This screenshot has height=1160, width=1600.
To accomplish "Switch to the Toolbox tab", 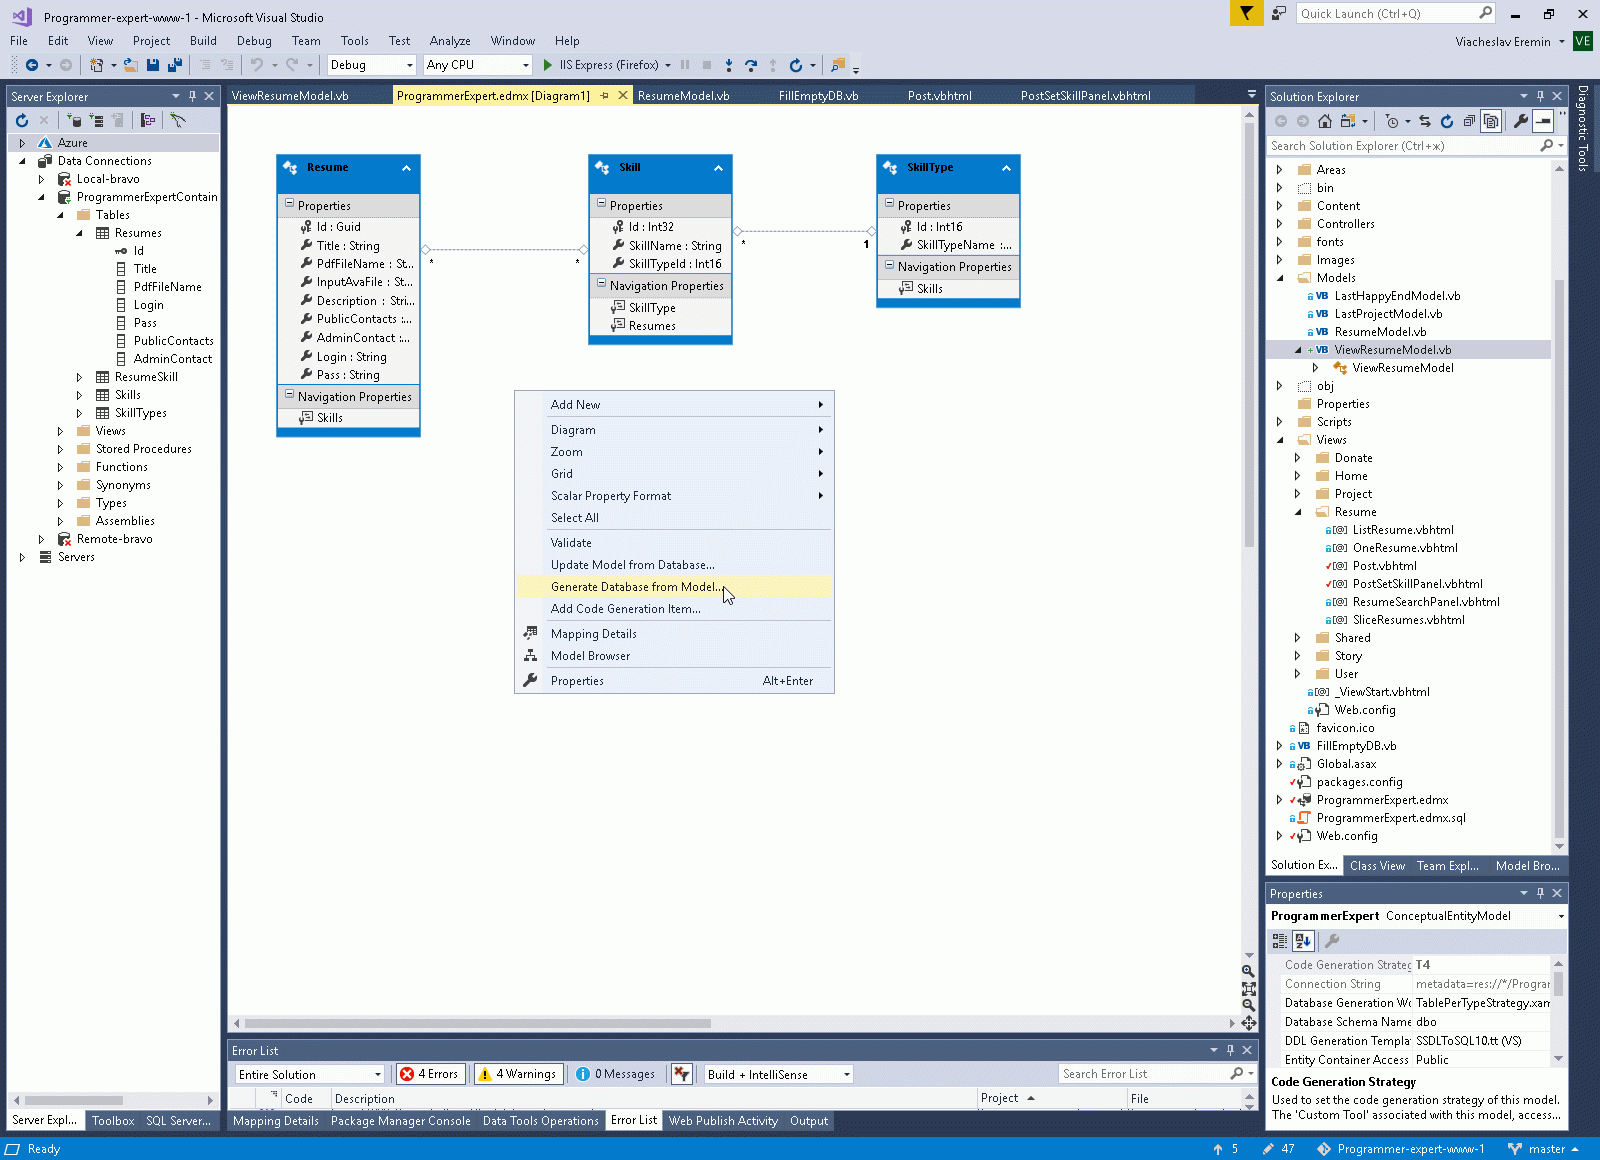I will pos(113,1121).
